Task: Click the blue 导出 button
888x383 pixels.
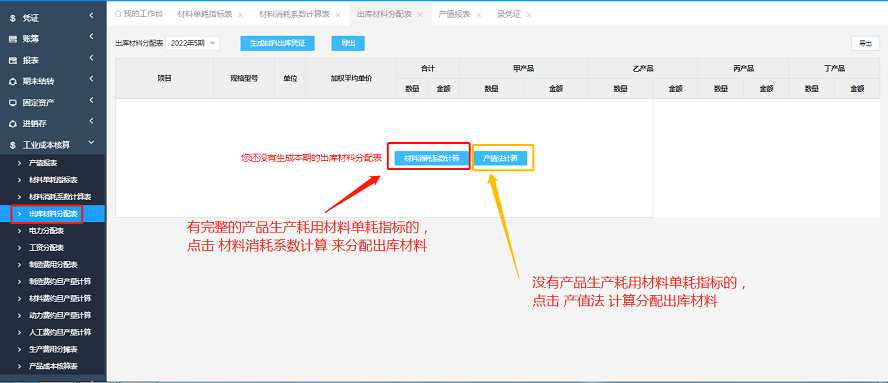Action: tap(348, 43)
